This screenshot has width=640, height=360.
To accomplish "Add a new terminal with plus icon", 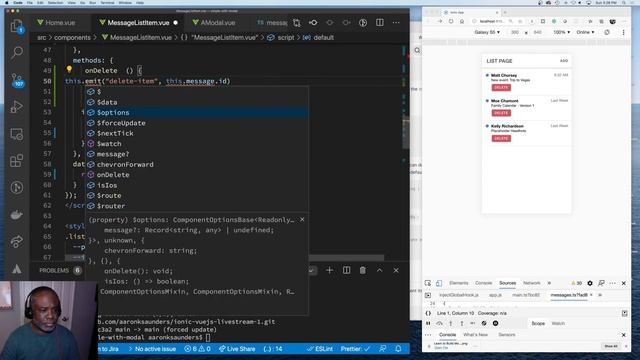I will click(x=329, y=270).
